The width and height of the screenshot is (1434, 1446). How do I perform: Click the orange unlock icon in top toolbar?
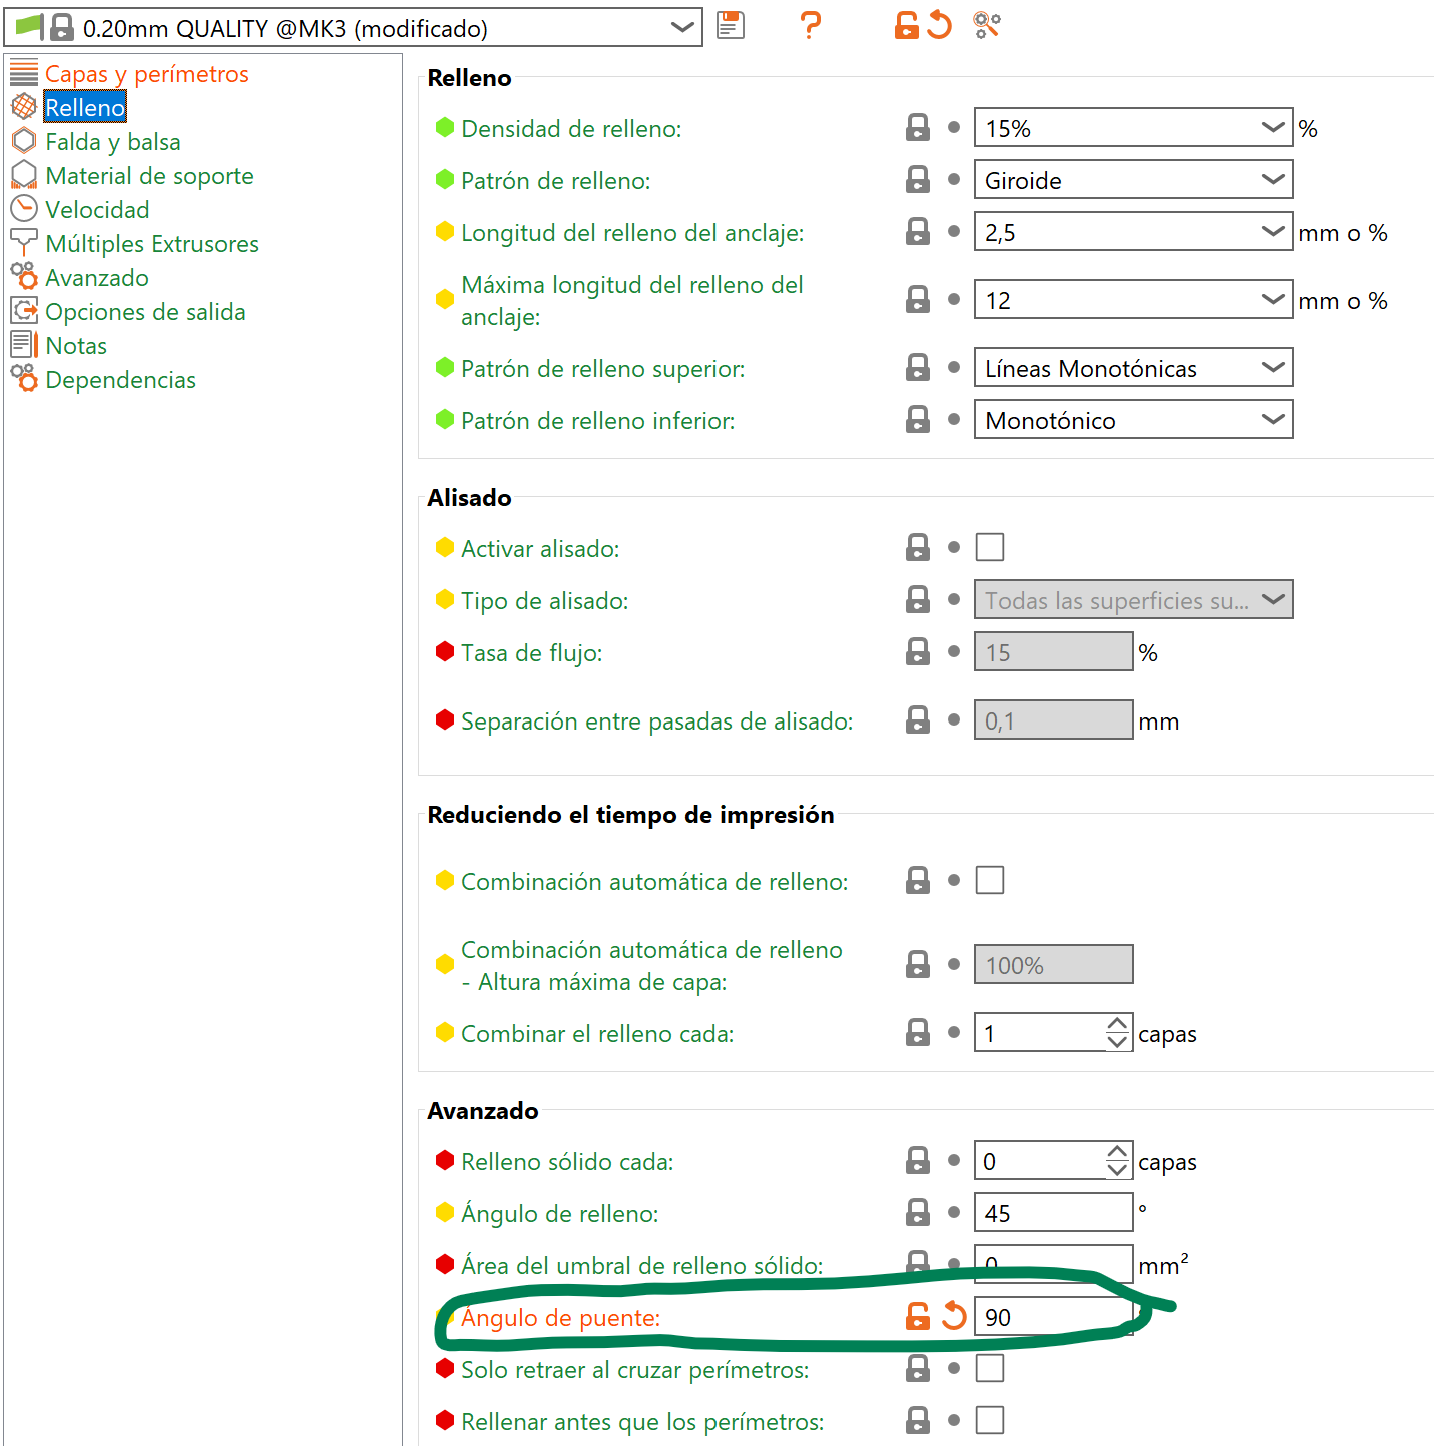tap(906, 25)
